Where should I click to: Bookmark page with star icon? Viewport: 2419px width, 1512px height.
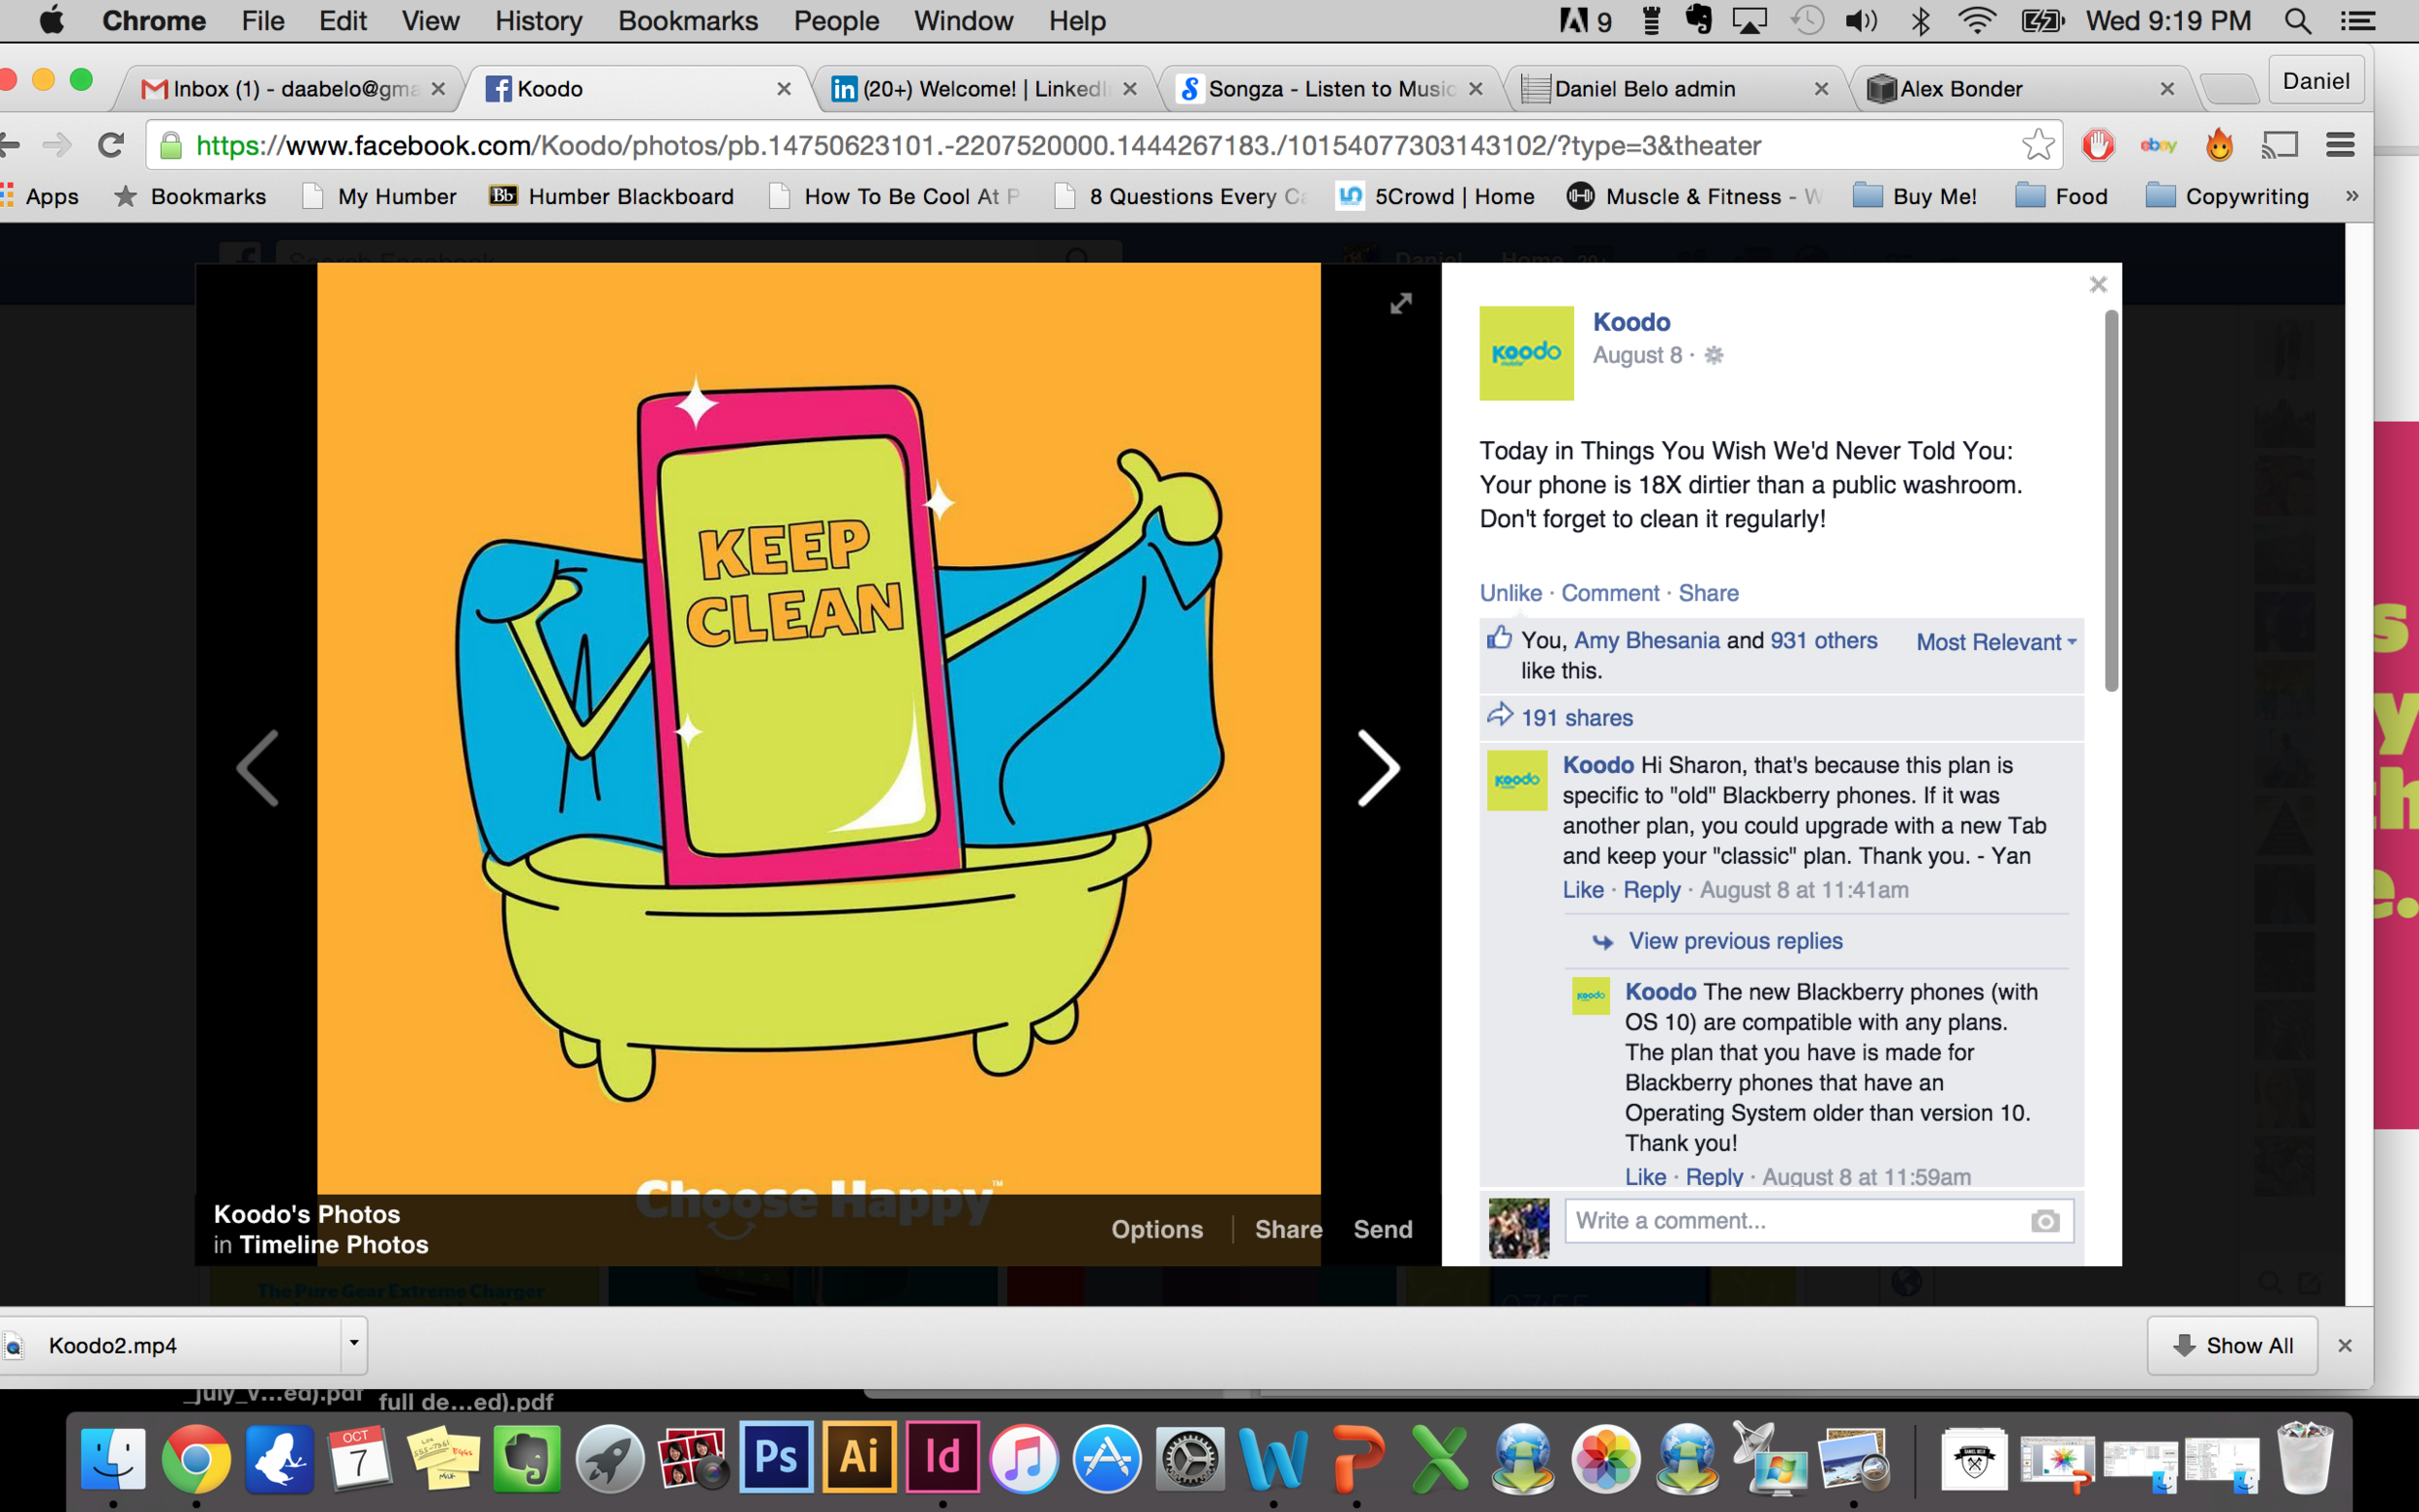(2037, 146)
